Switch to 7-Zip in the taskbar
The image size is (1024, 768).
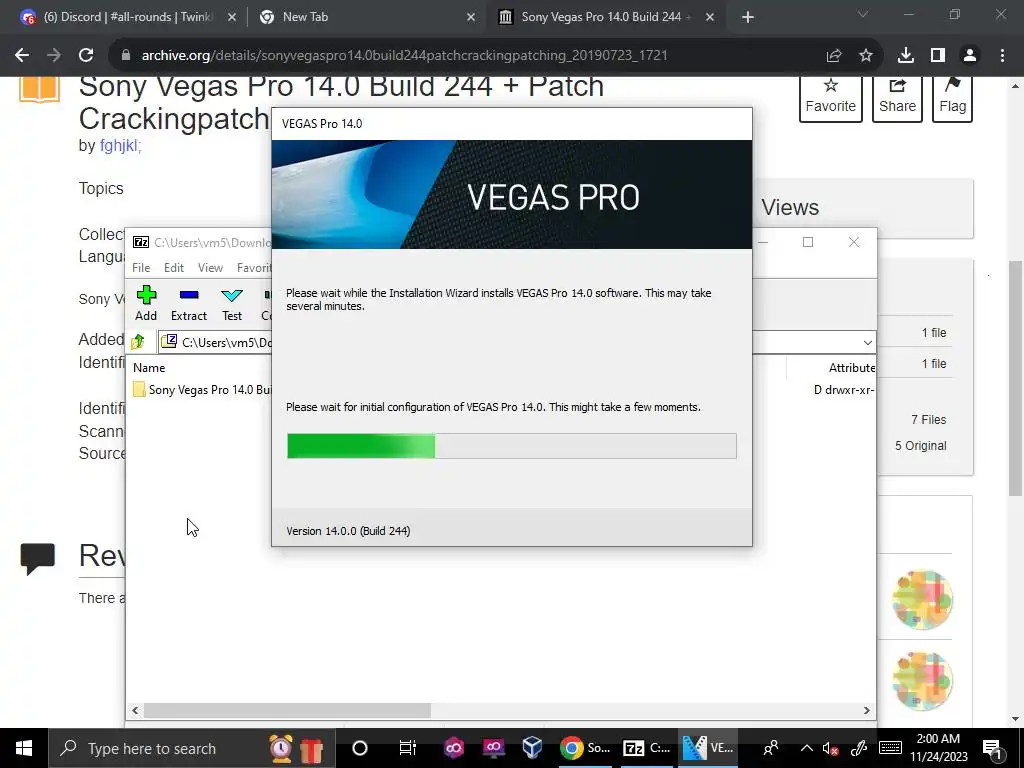click(646, 748)
